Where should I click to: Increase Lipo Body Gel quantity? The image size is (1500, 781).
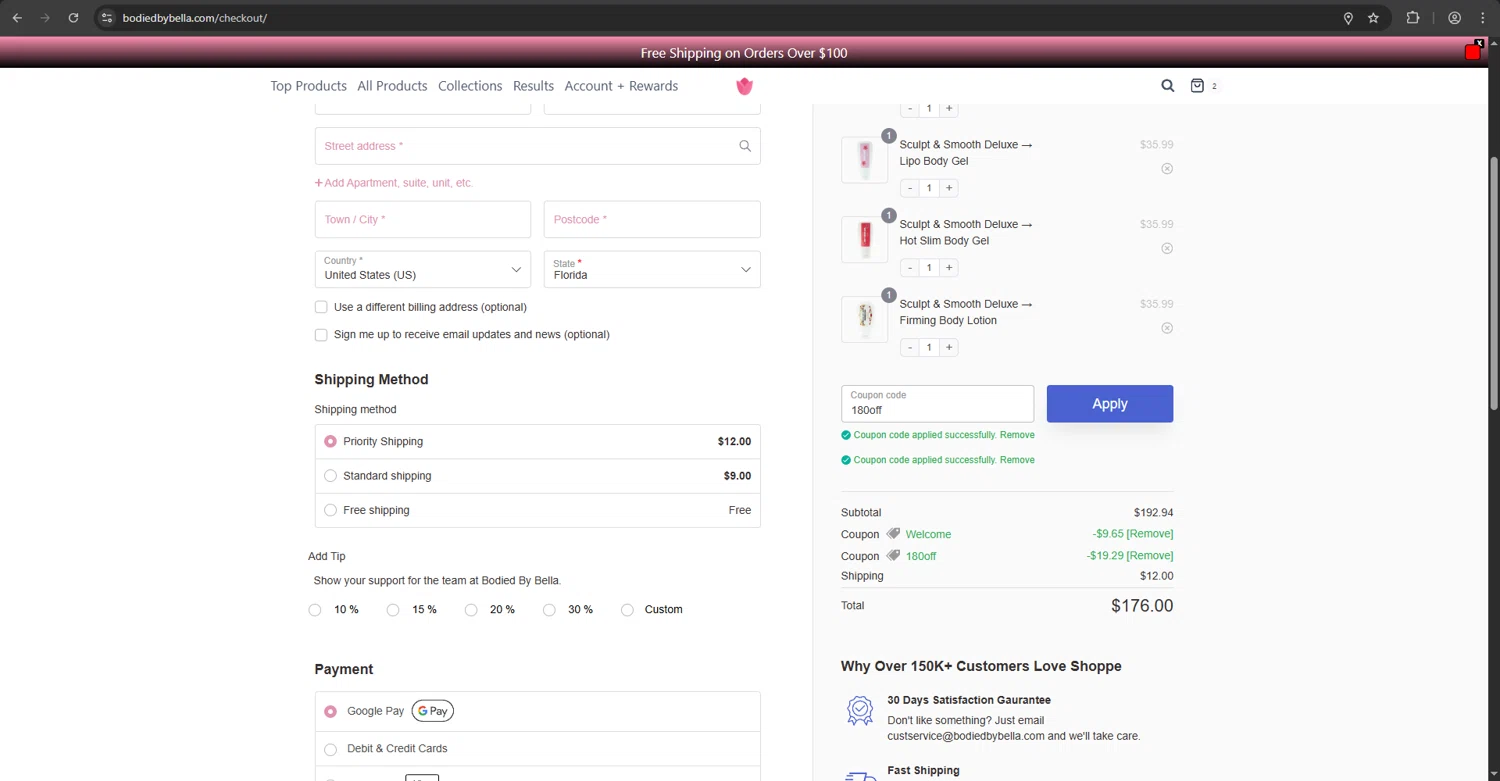pyautogui.click(x=949, y=188)
